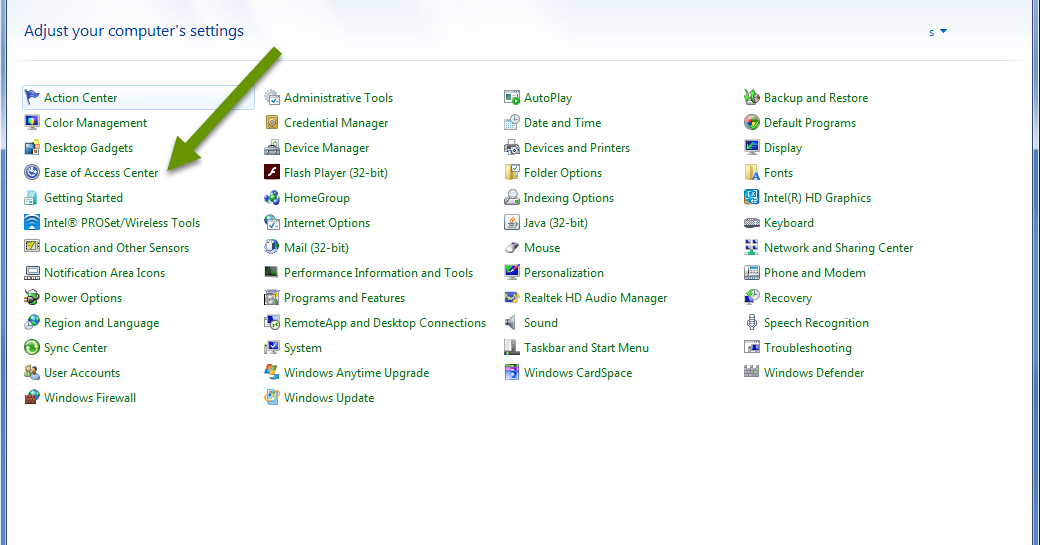Open Recovery link
The image size is (1040, 545).
point(788,298)
